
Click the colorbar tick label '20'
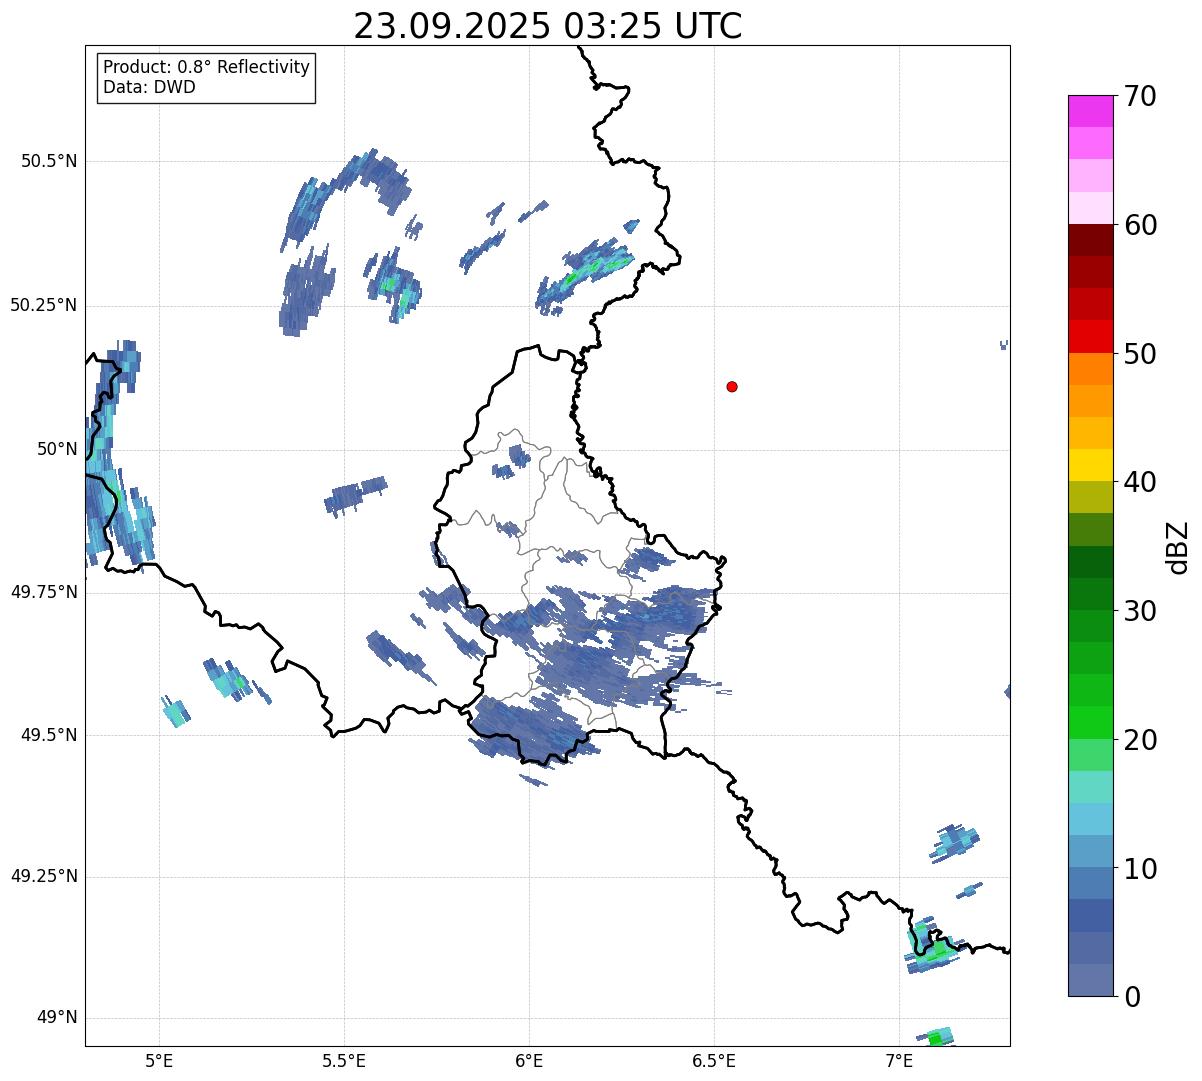point(1140,740)
